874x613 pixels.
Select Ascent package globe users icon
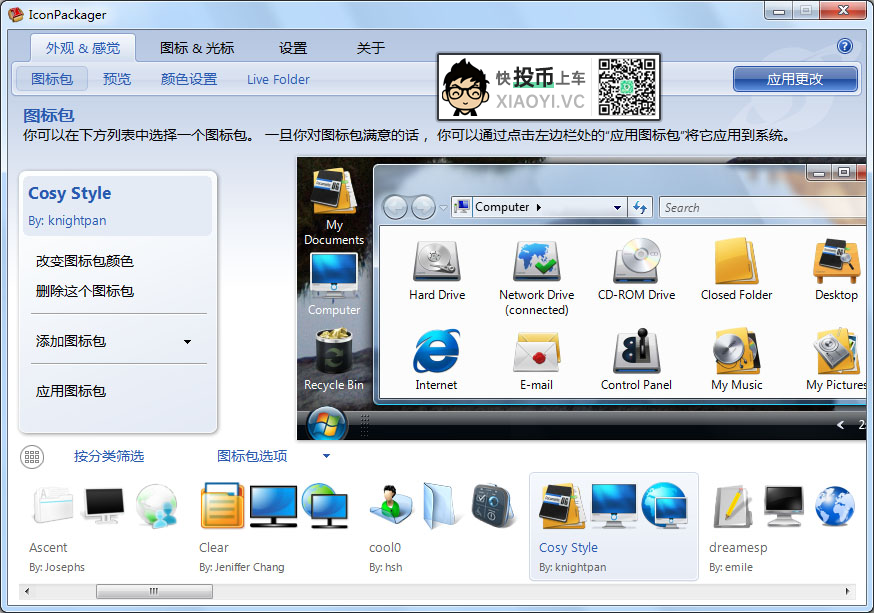click(x=157, y=506)
